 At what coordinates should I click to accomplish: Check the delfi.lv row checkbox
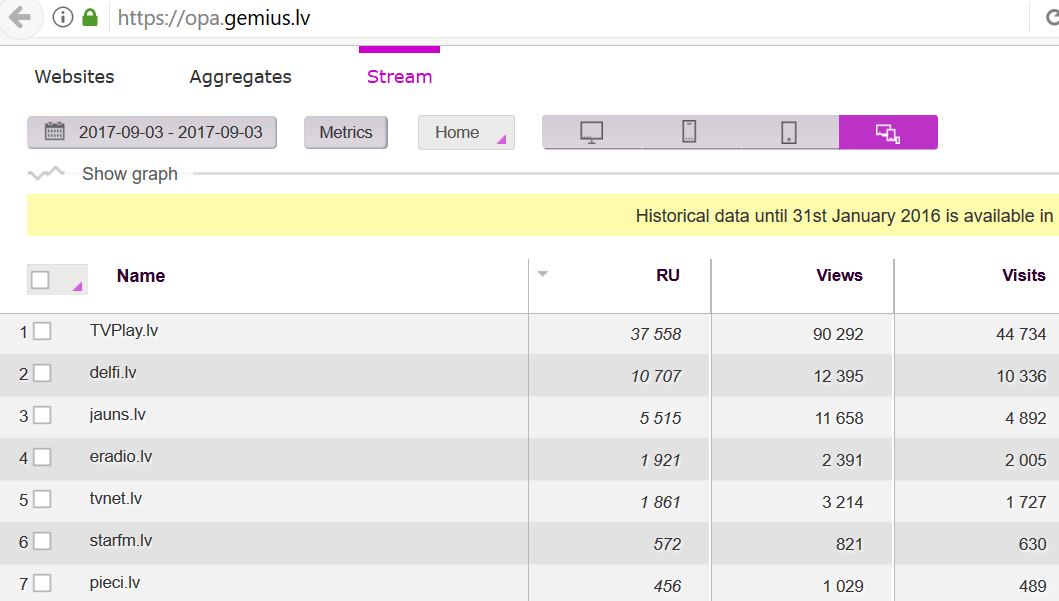[x=42, y=374]
